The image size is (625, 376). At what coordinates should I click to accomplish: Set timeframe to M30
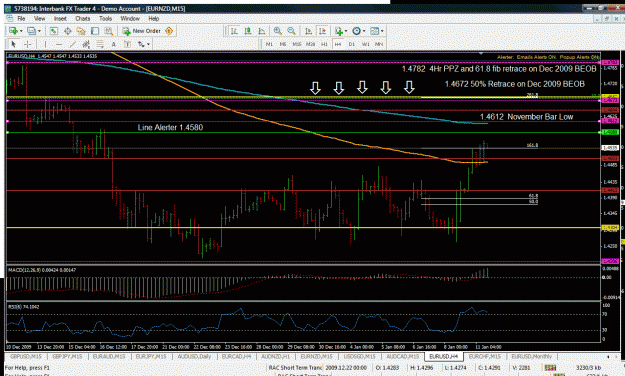click(311, 44)
